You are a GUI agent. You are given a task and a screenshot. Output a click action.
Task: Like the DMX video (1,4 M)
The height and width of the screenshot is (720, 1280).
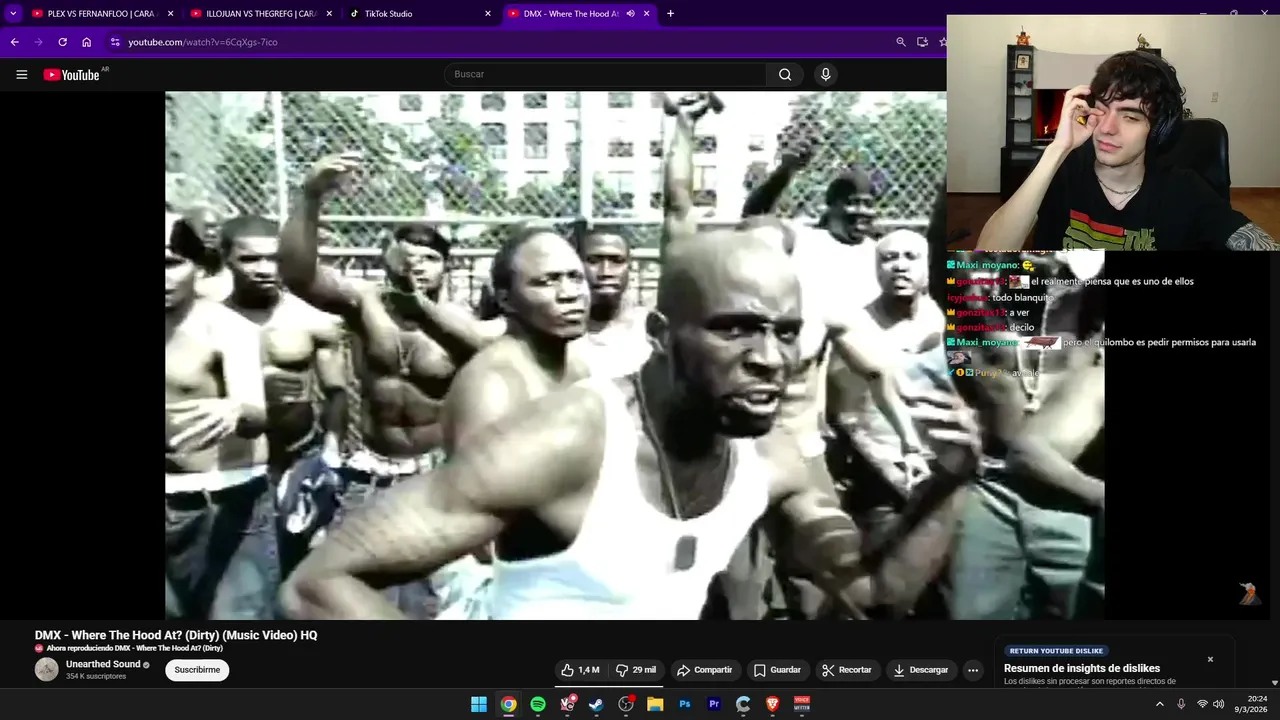pos(580,670)
